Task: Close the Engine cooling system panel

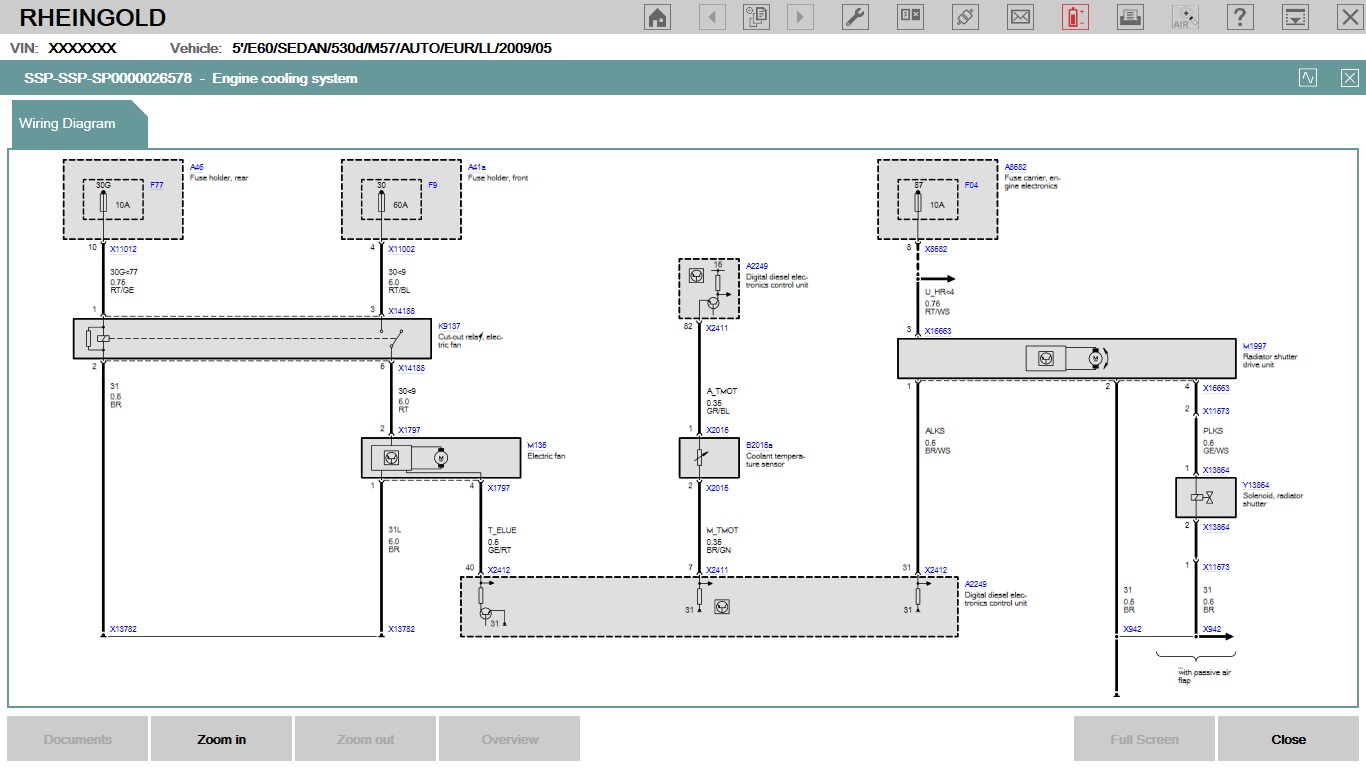Action: [1349, 78]
